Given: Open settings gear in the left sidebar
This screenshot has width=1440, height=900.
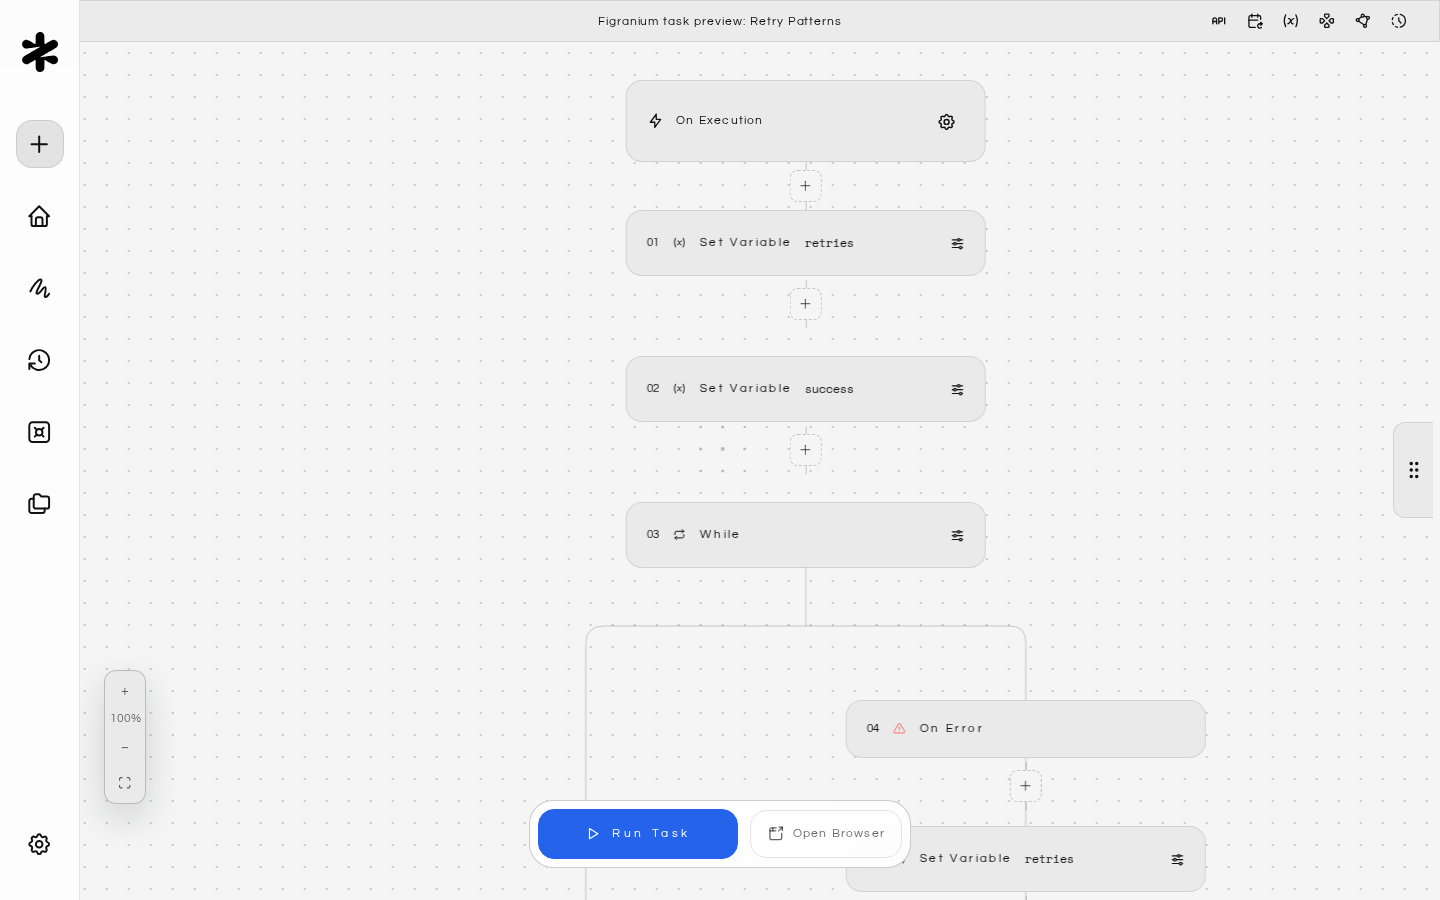Looking at the screenshot, I should coord(39,844).
